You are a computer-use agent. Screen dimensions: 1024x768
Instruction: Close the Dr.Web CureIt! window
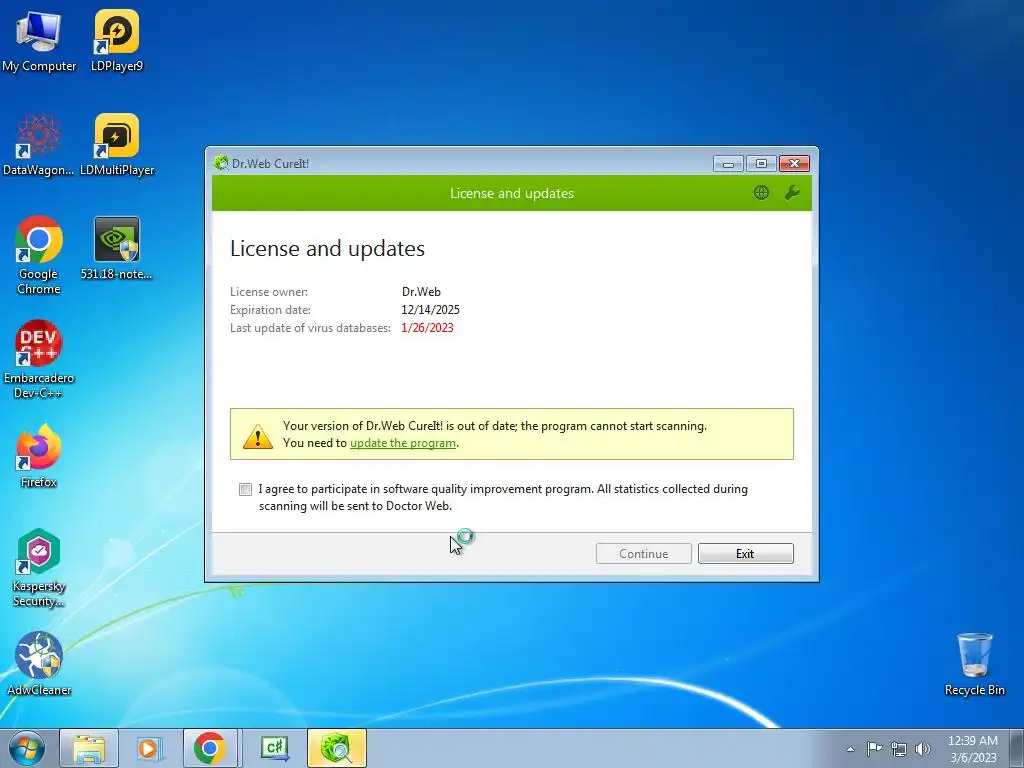tap(794, 163)
